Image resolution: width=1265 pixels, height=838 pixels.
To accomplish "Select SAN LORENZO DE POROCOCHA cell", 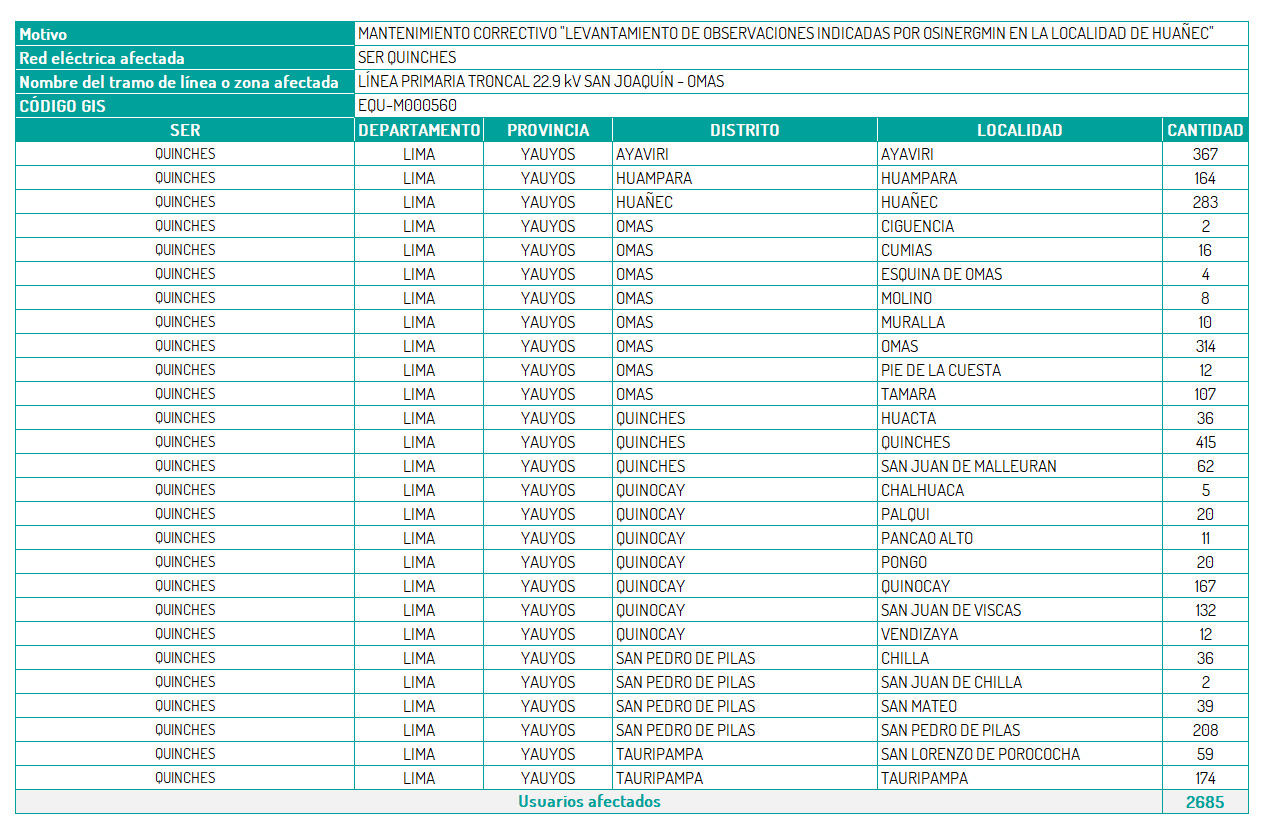I will pos(1020,754).
